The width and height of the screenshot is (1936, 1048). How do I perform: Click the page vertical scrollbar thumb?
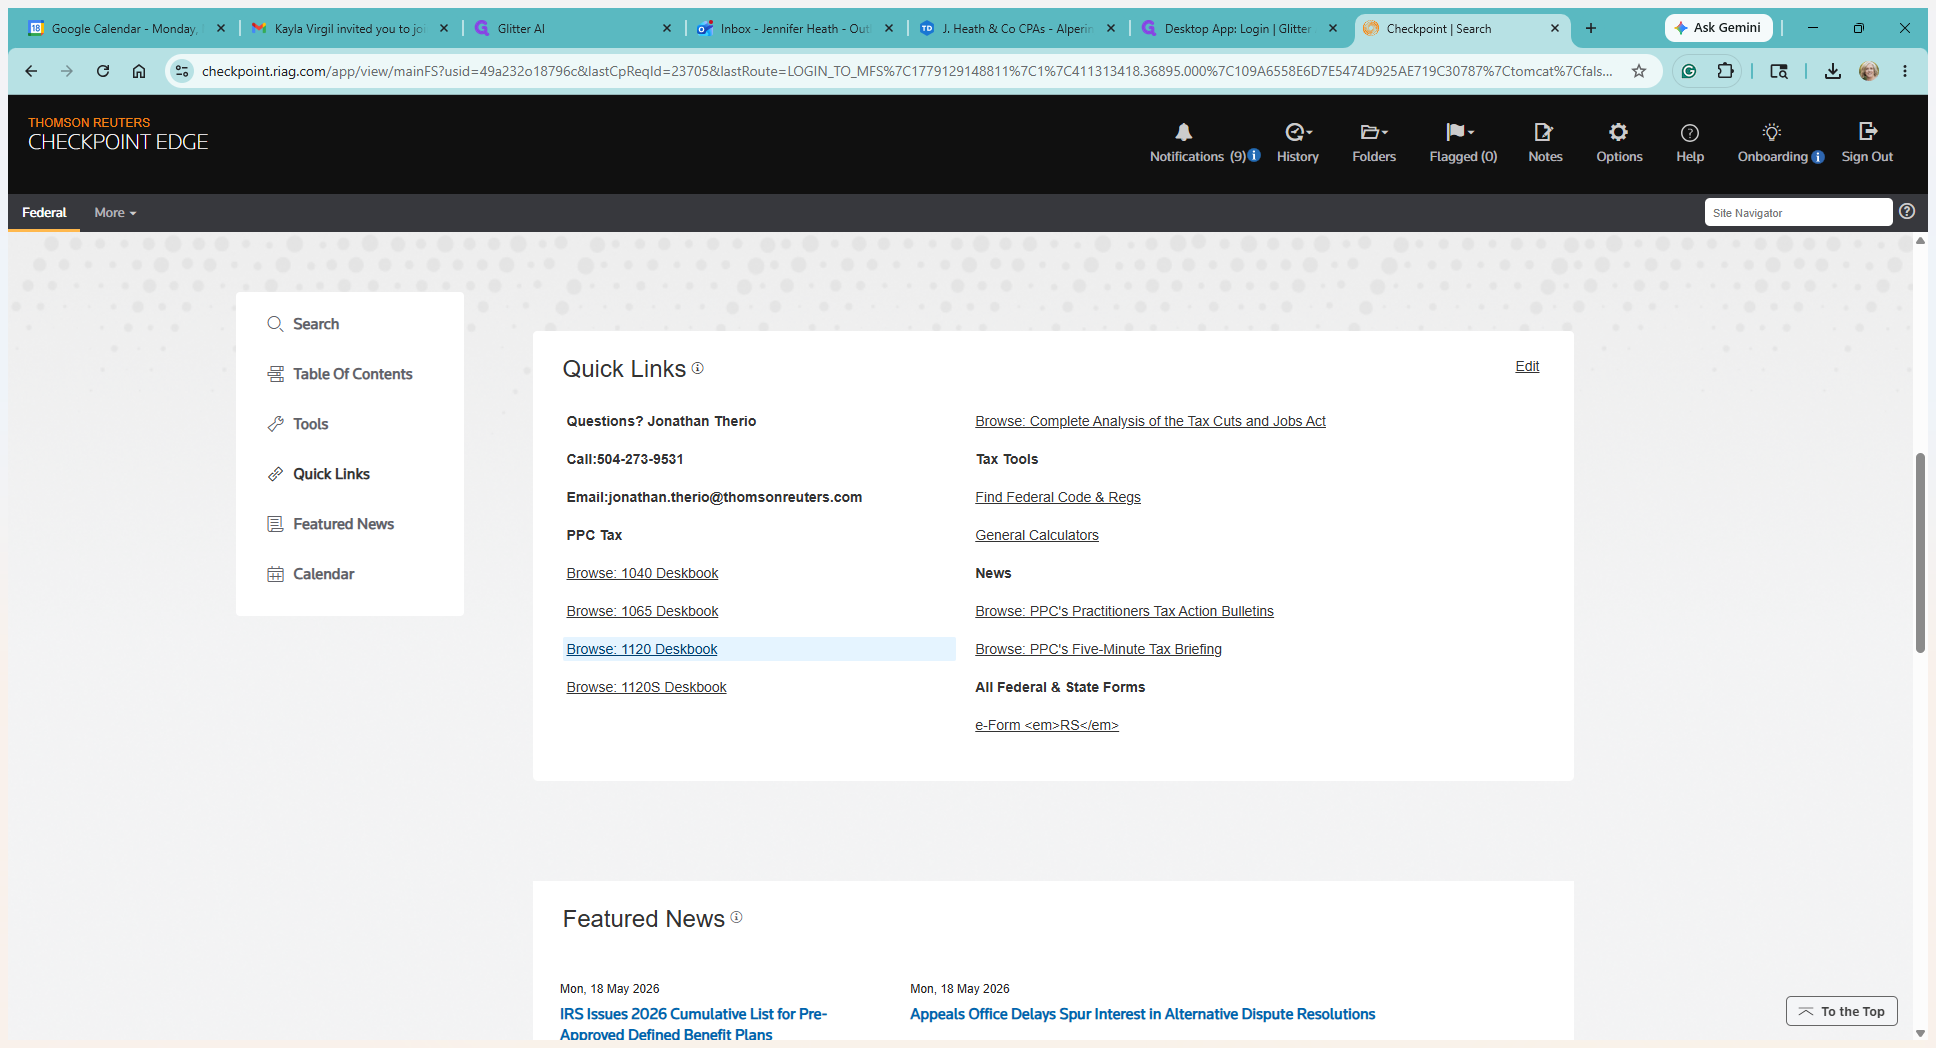pyautogui.click(x=1920, y=552)
